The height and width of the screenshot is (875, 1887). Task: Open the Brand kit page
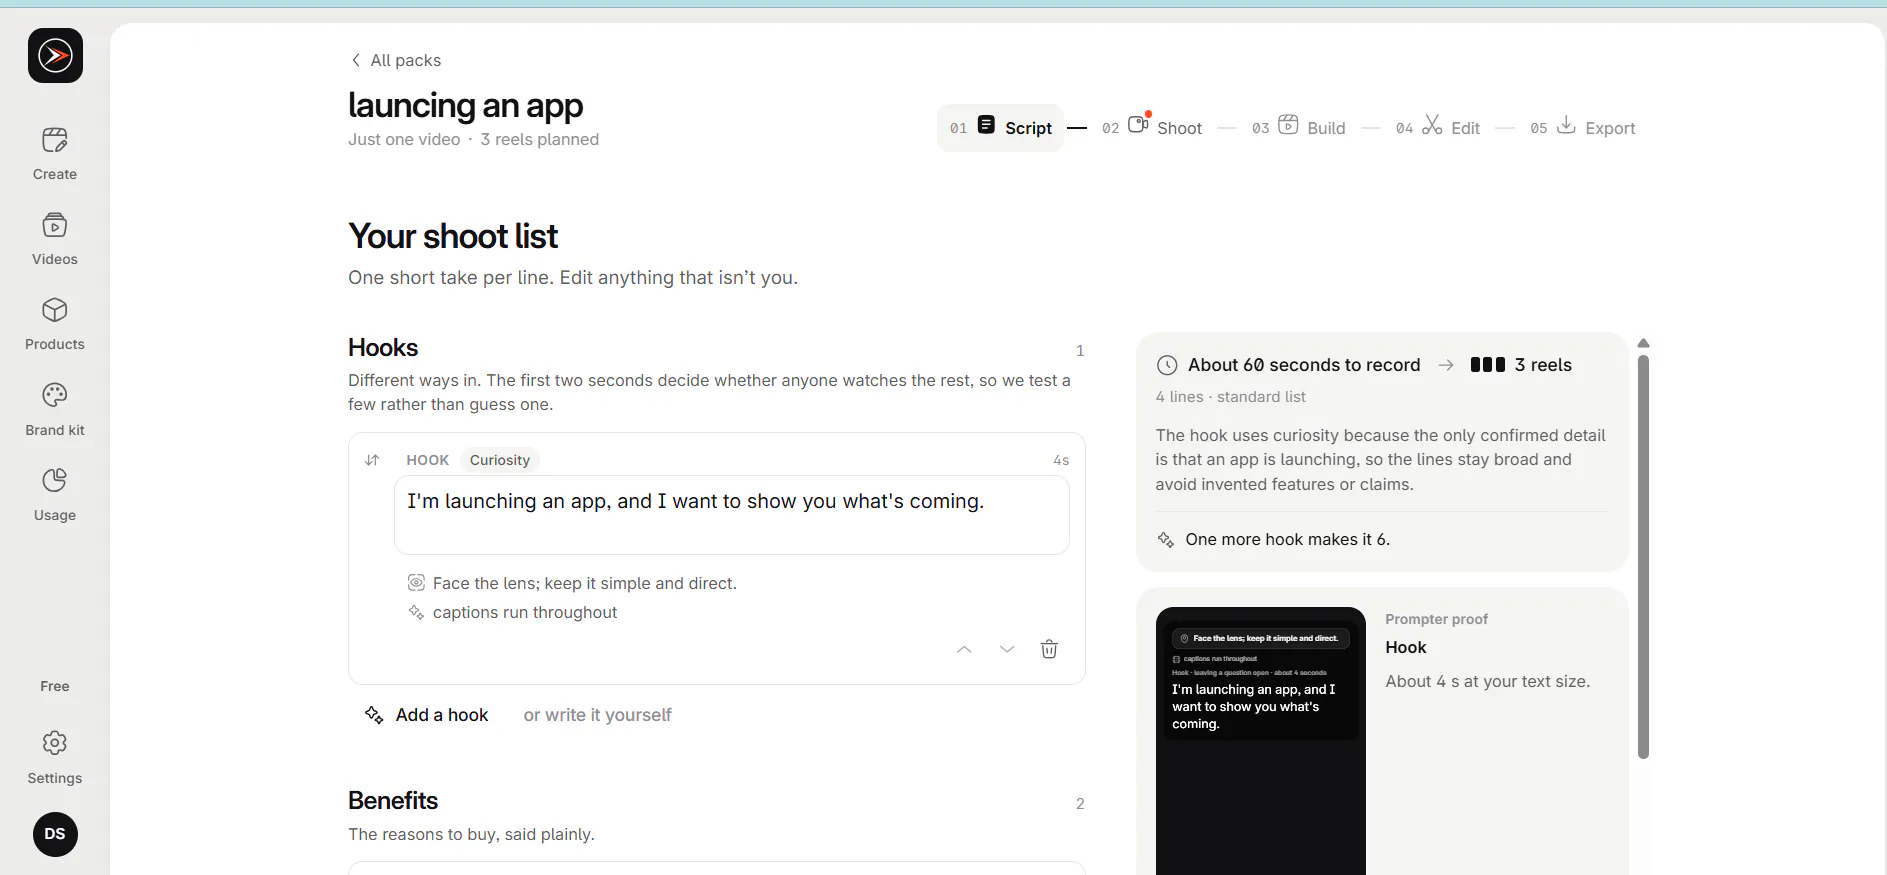(55, 410)
